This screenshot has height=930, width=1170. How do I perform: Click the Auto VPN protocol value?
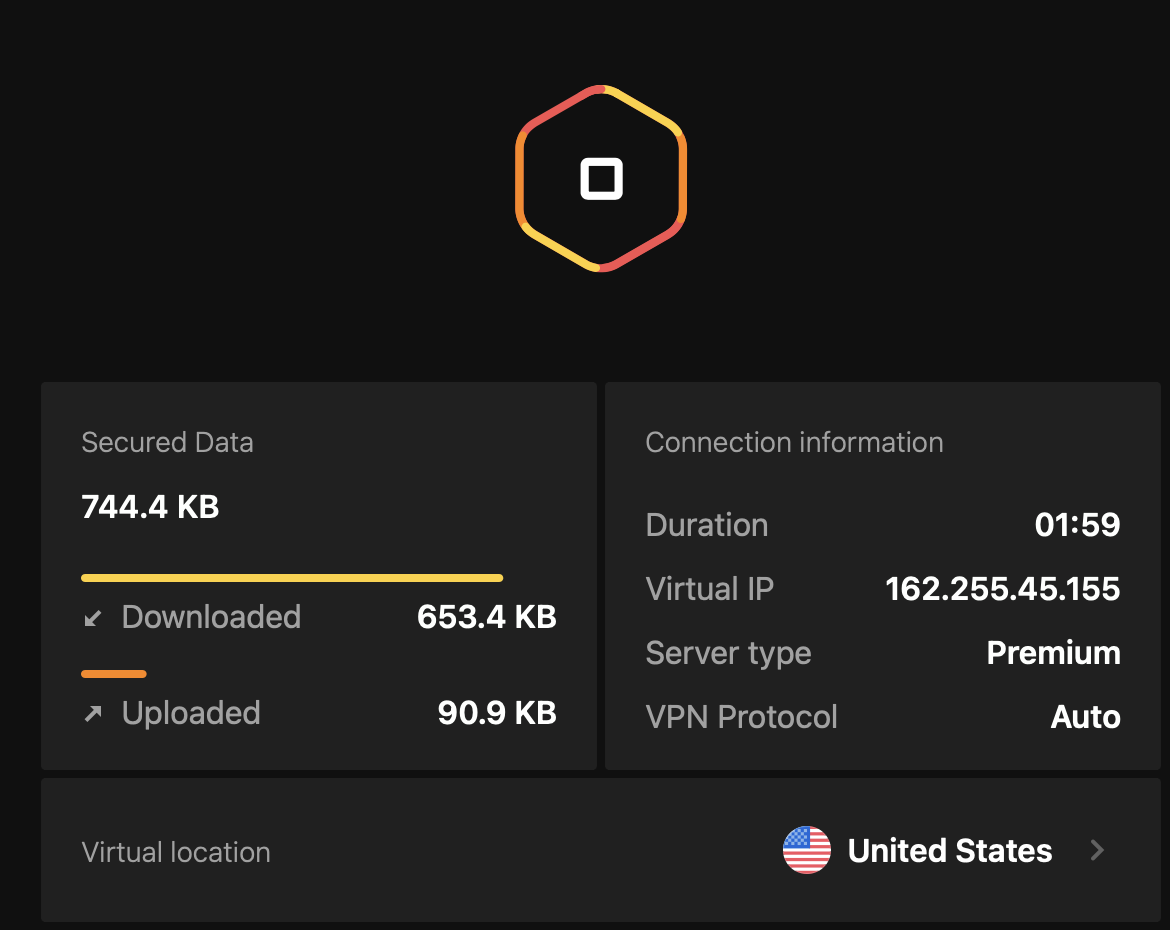pos(1085,717)
